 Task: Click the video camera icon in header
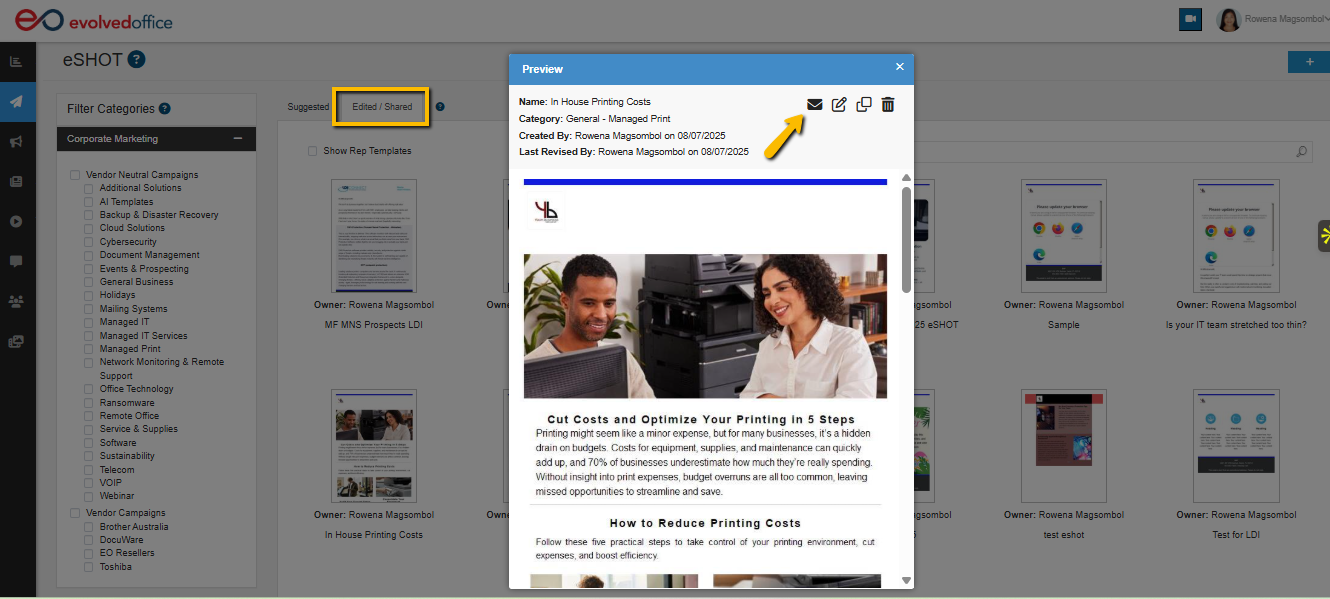click(x=1190, y=19)
